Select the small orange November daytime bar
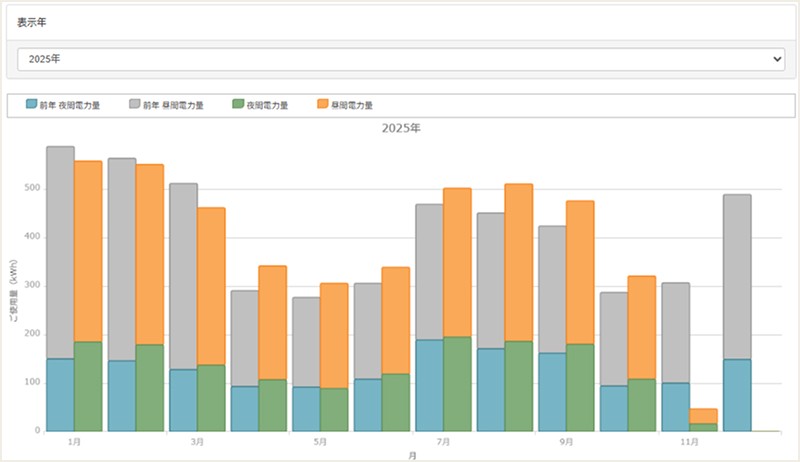The image size is (800, 462). click(x=703, y=416)
